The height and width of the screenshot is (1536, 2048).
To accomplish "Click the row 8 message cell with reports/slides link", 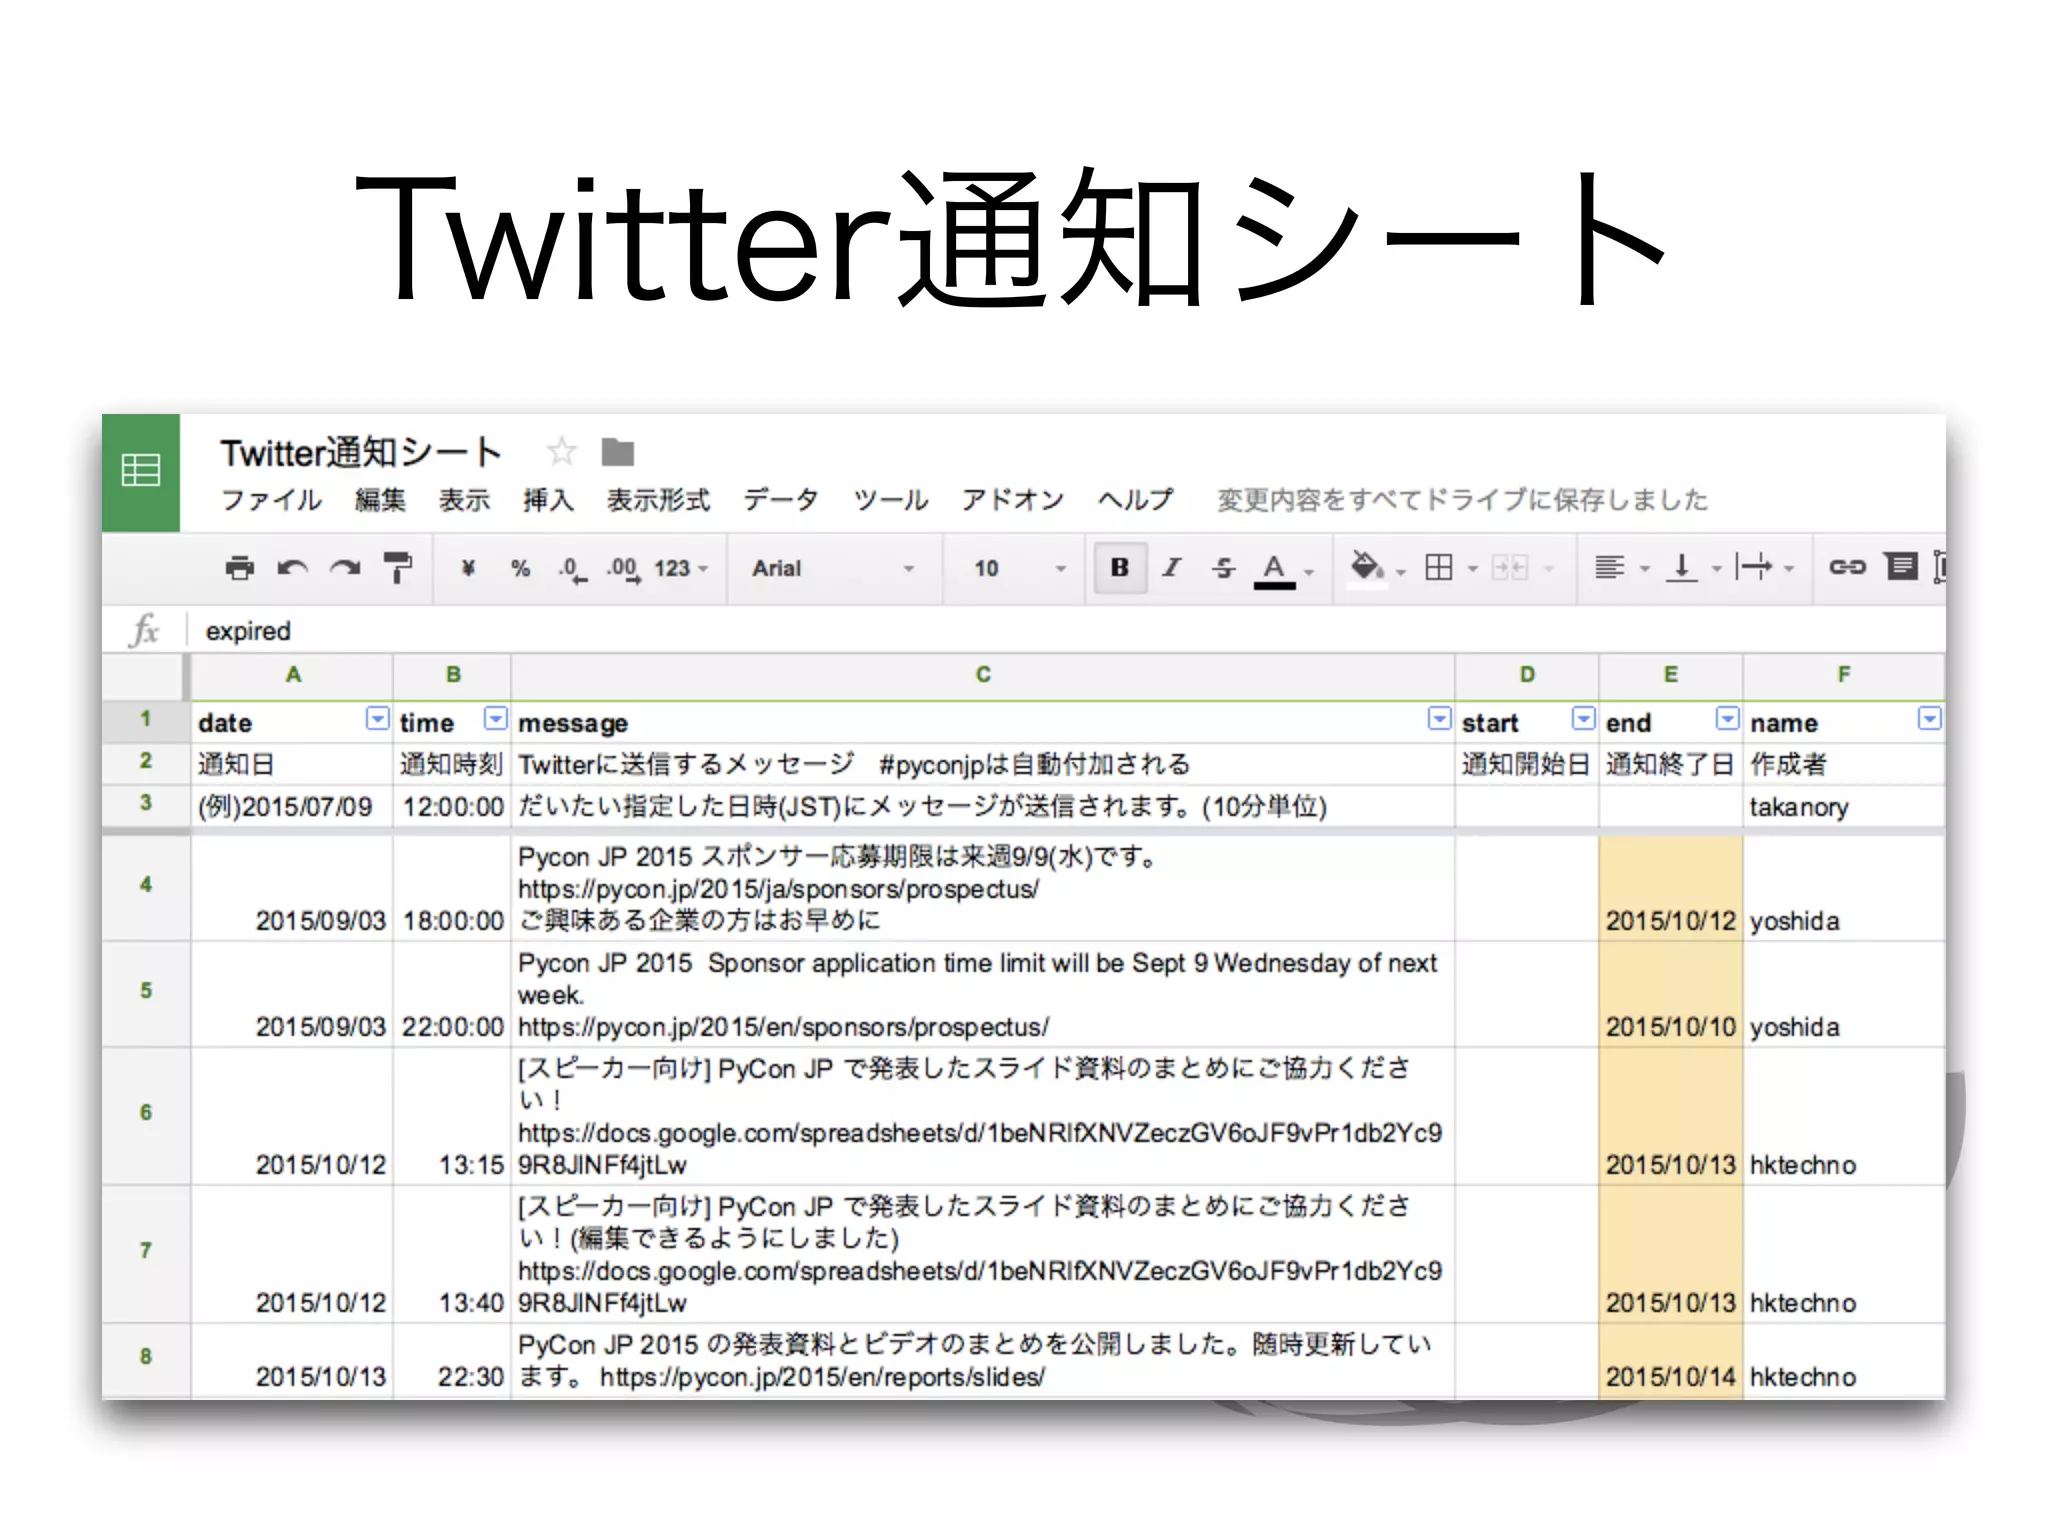I will tap(983, 1360).
